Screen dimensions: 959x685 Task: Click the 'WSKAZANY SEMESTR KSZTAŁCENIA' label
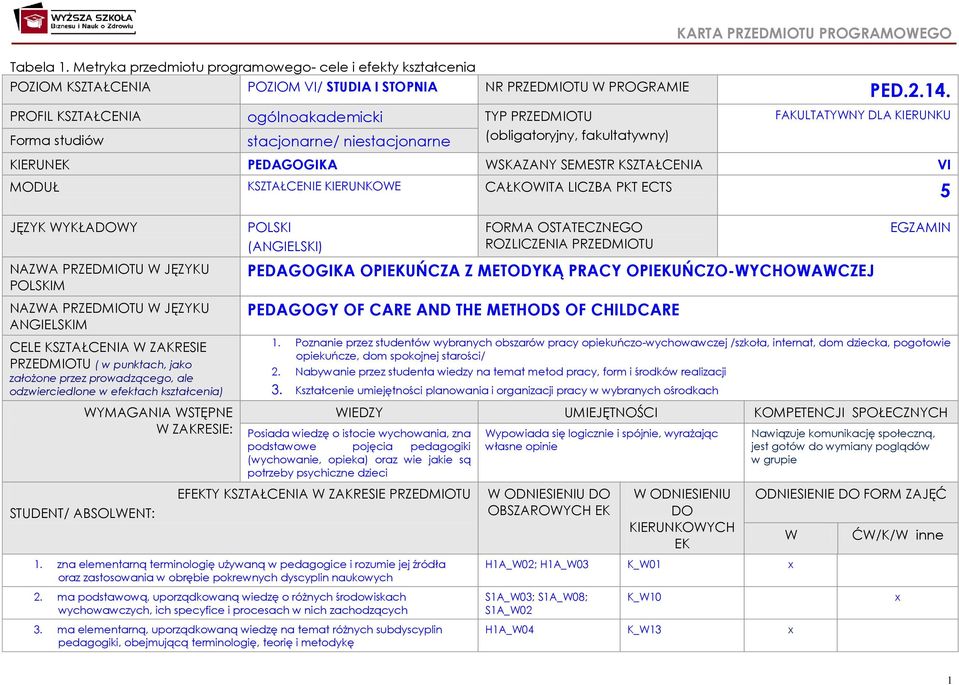coord(593,165)
